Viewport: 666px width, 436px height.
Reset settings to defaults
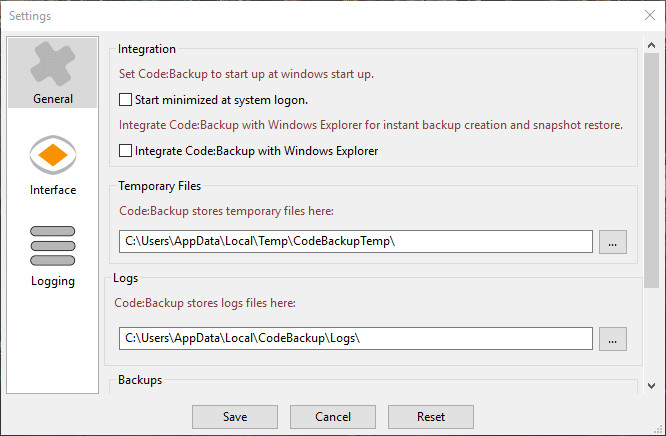pyautogui.click(x=431, y=417)
